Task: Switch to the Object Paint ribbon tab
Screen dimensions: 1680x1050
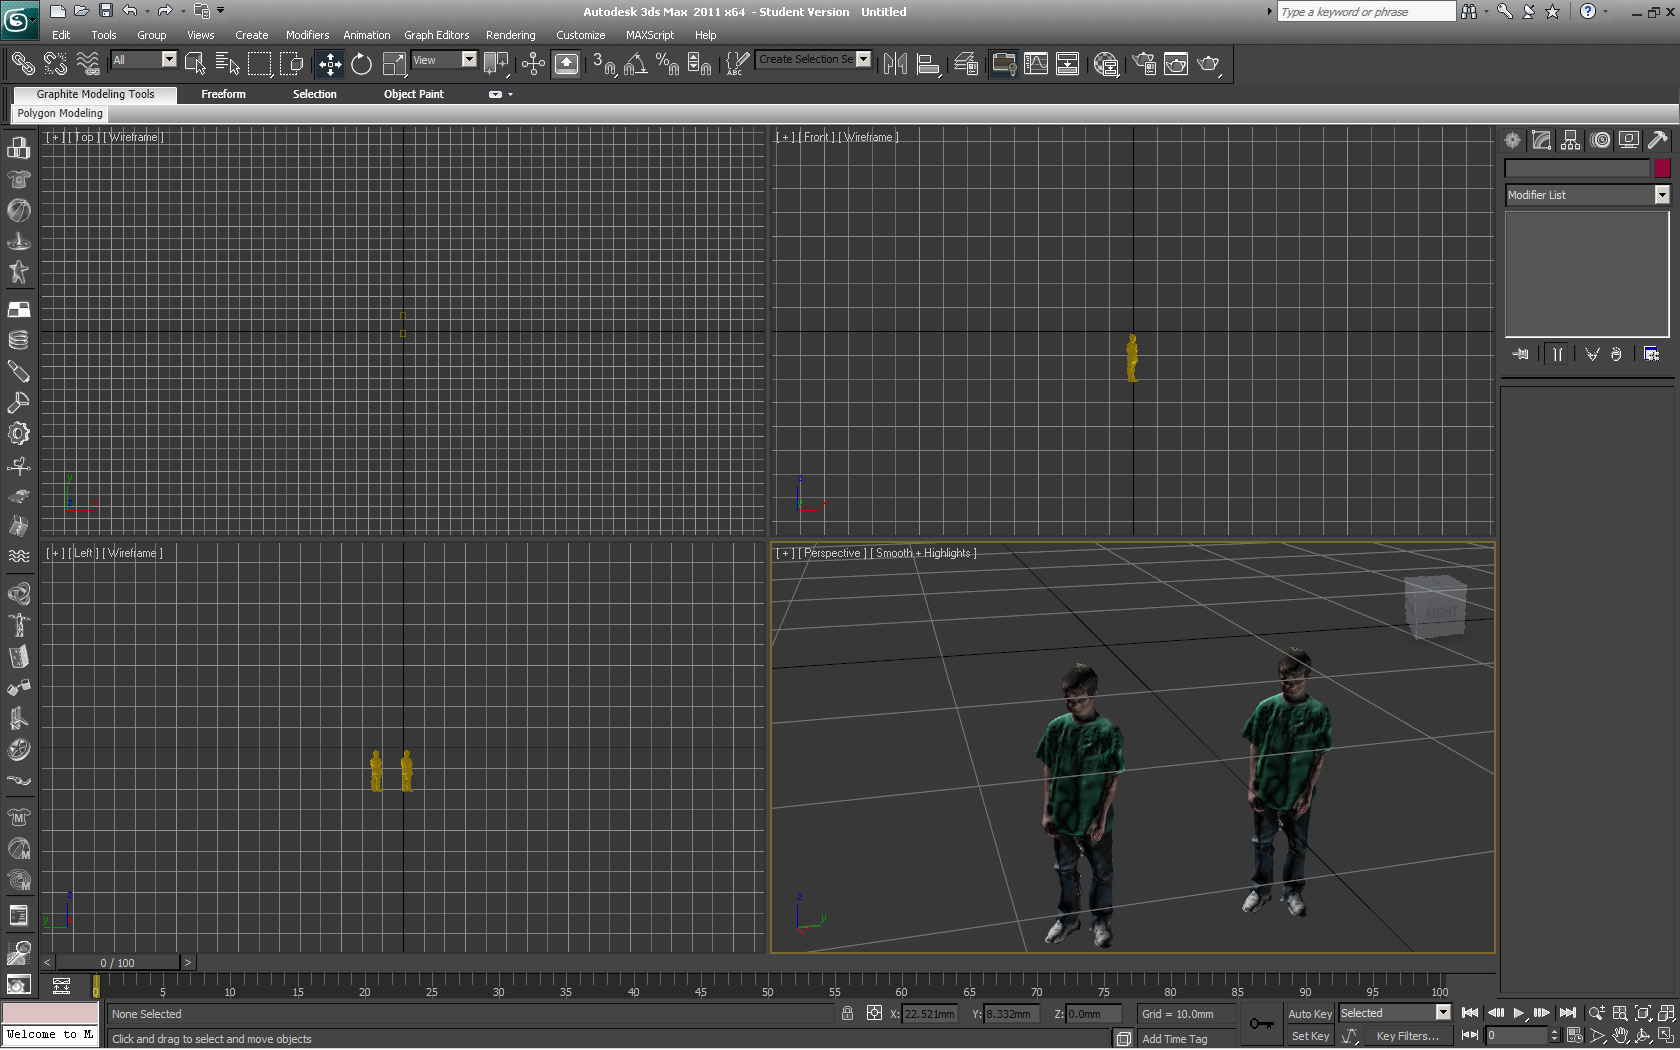Action: 413,94
